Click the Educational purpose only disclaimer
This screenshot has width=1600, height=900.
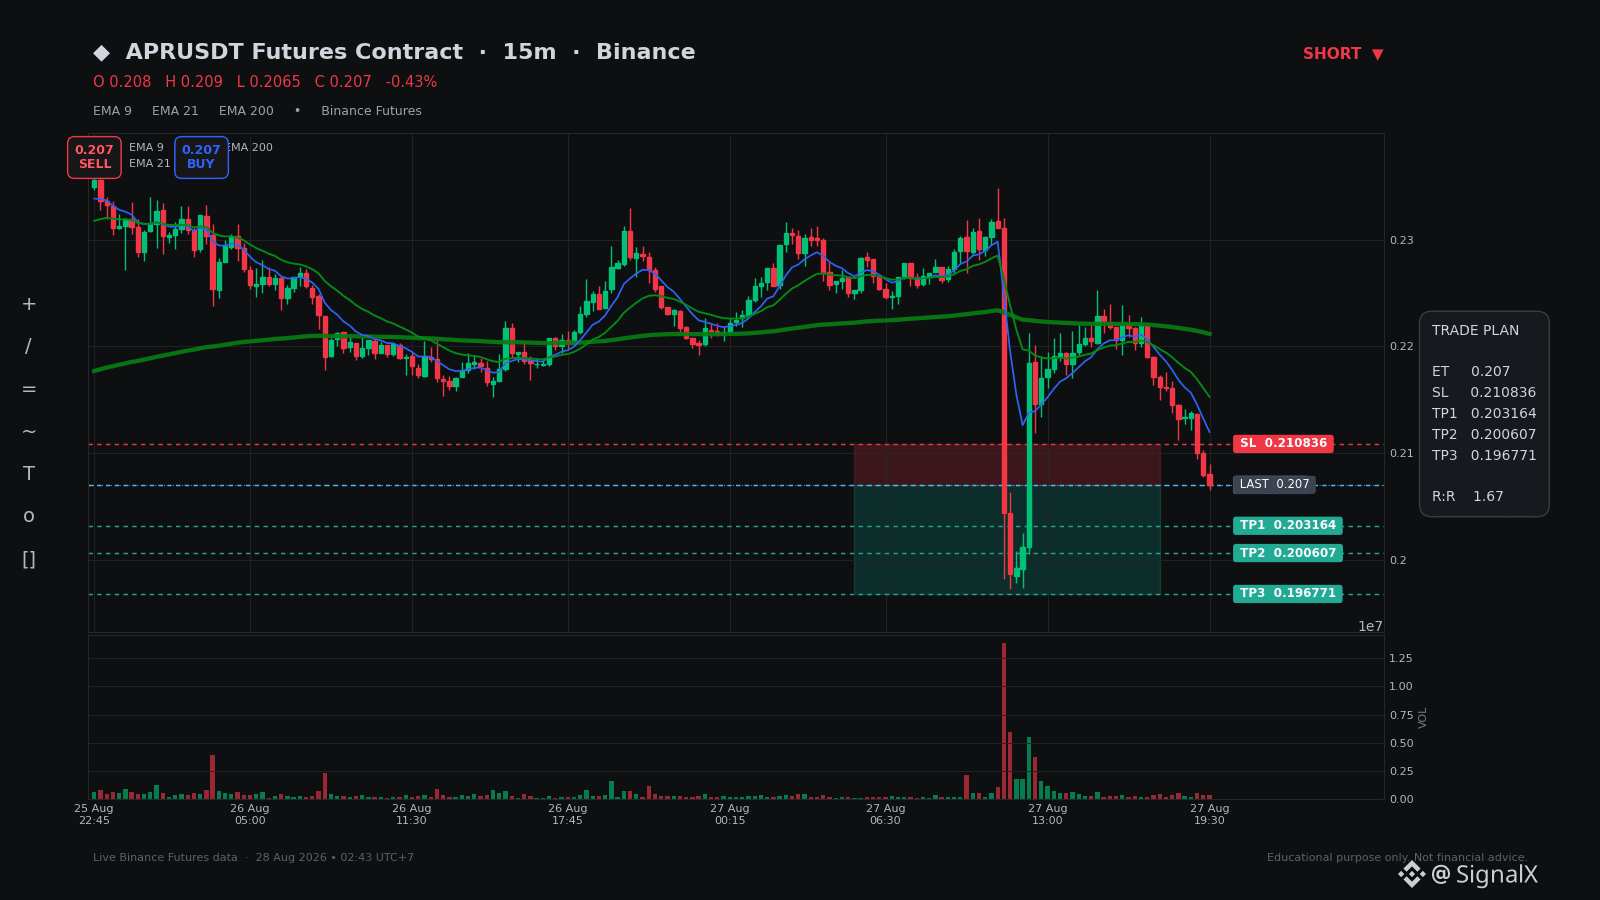coord(1397,857)
